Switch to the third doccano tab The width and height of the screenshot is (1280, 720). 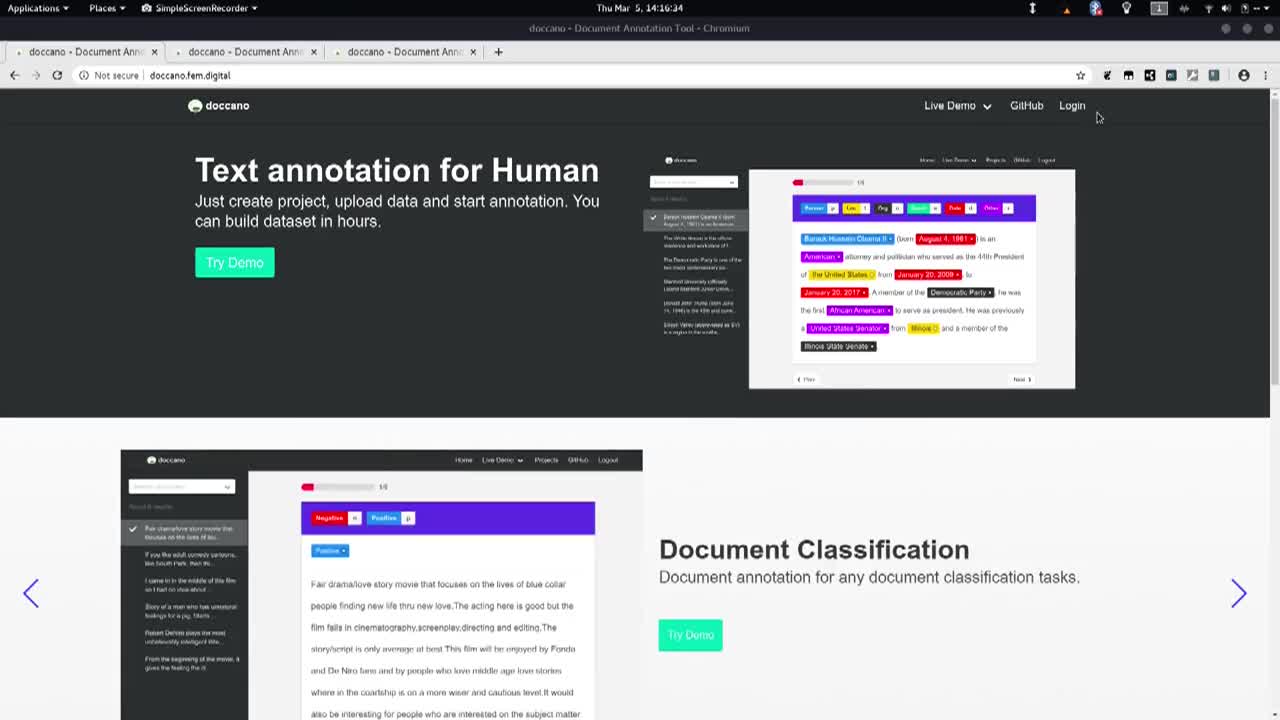(x=405, y=52)
